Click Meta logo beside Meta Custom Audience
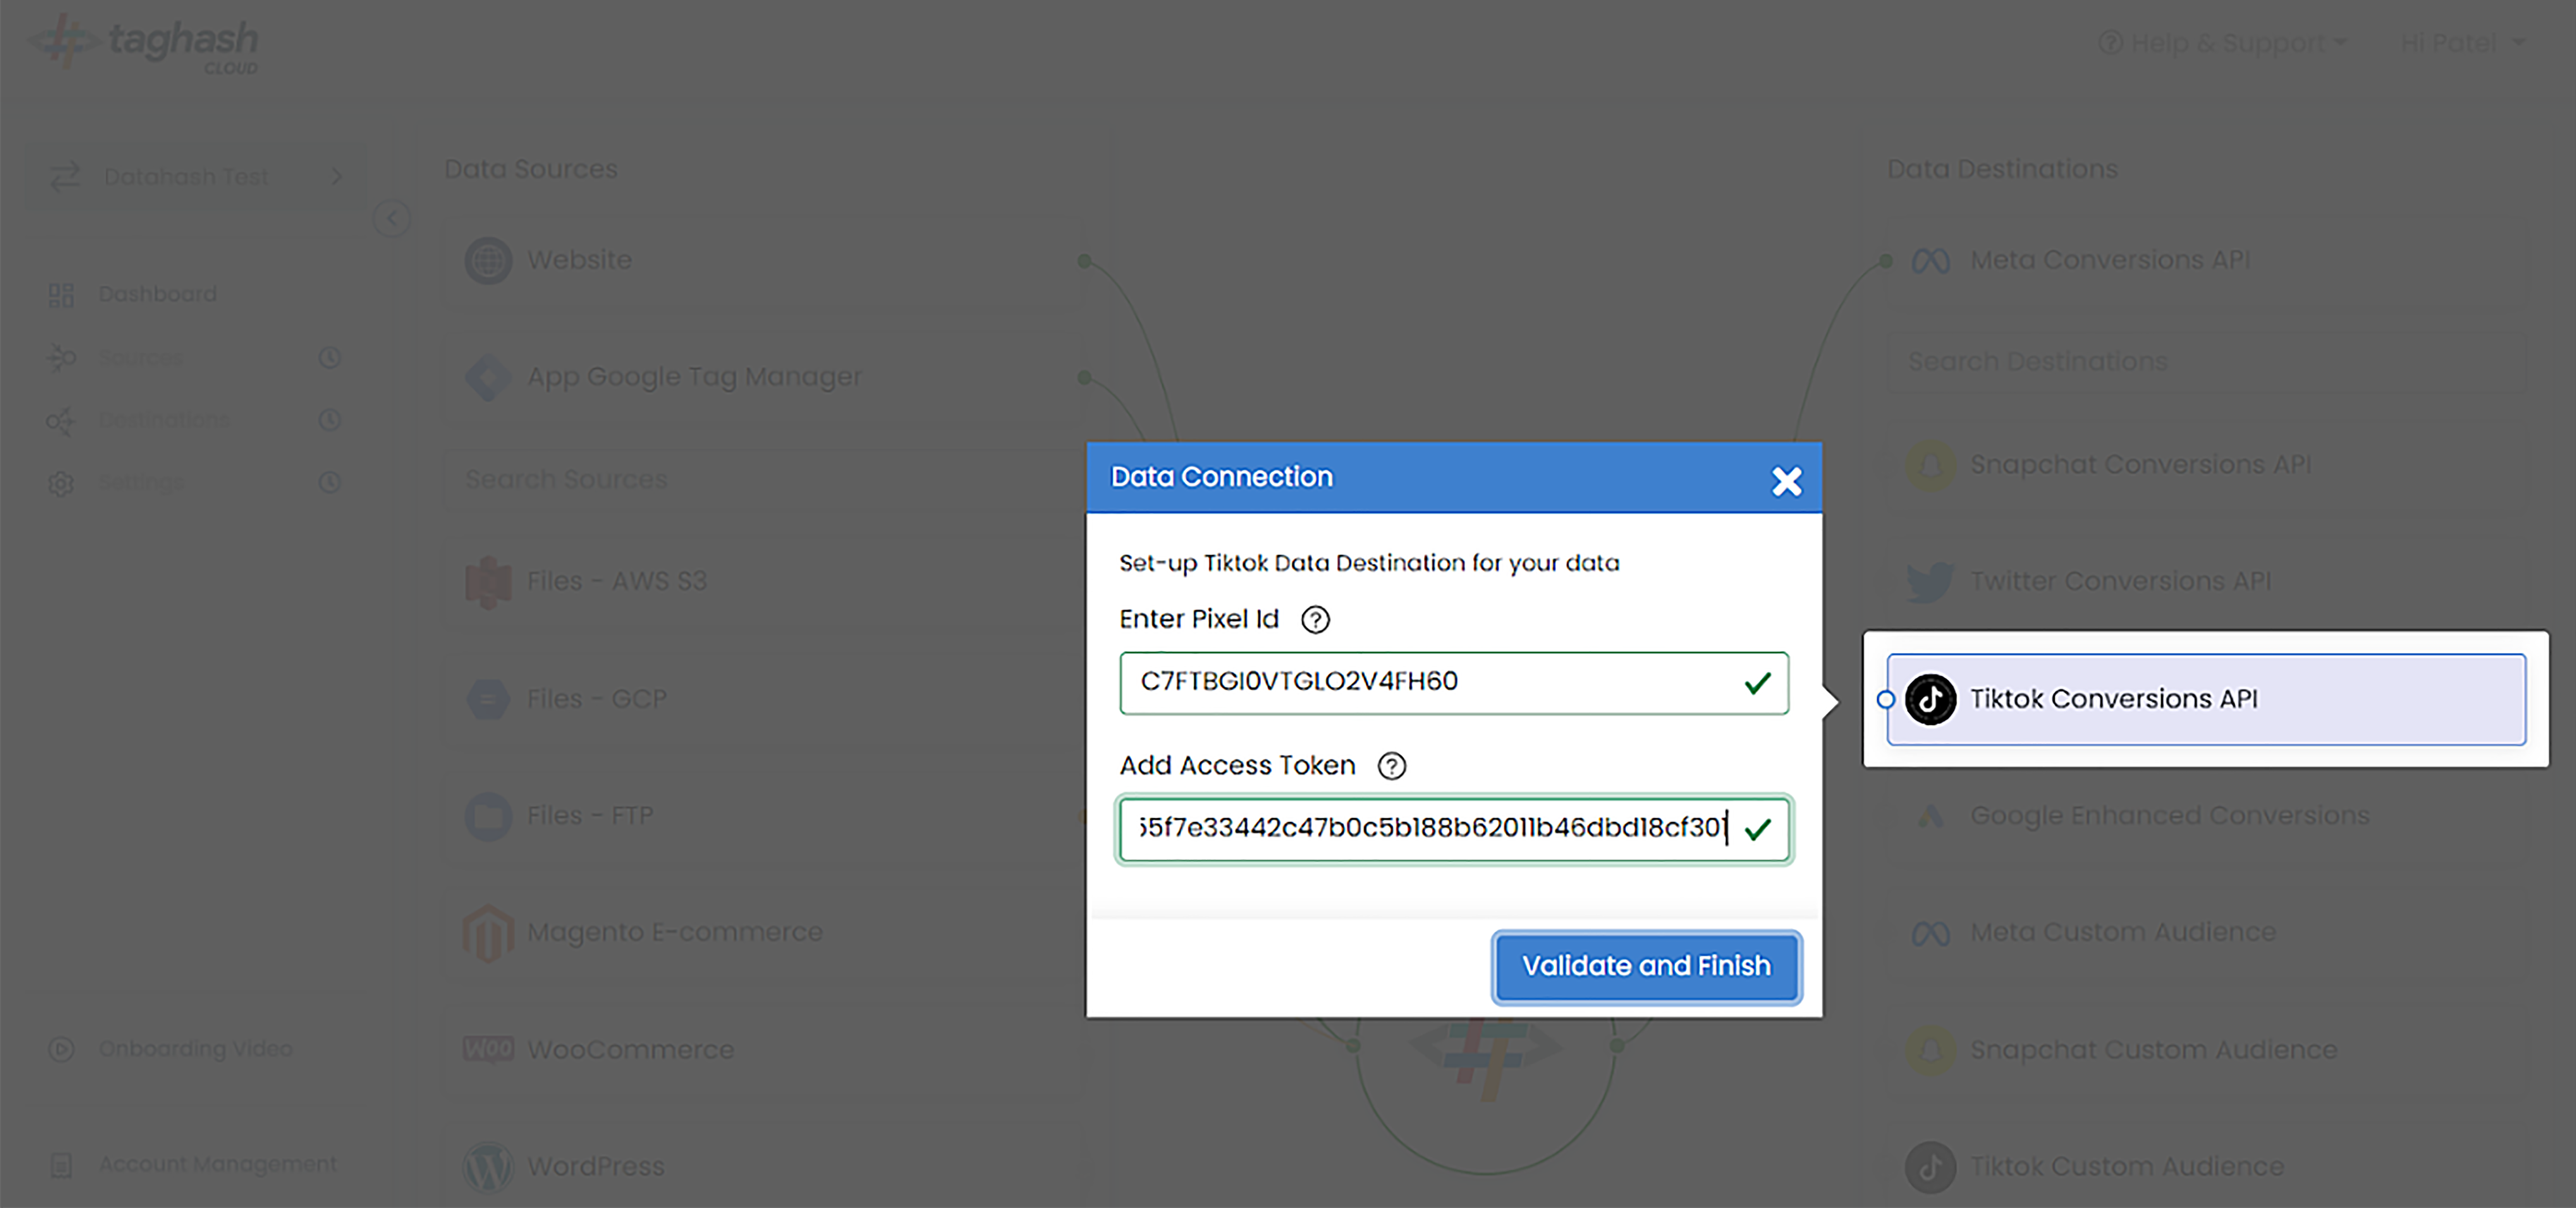Screen dimensions: 2576x1208 [1930, 933]
